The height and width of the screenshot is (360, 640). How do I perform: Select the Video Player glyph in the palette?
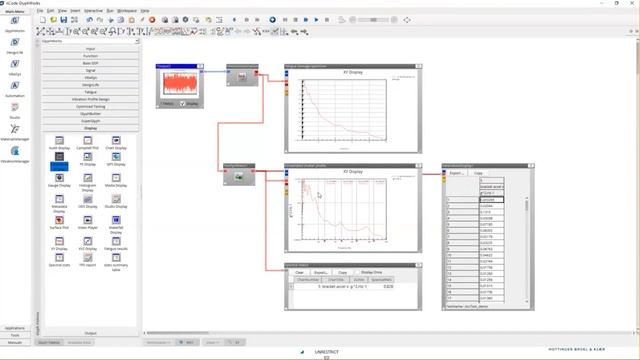point(88,222)
